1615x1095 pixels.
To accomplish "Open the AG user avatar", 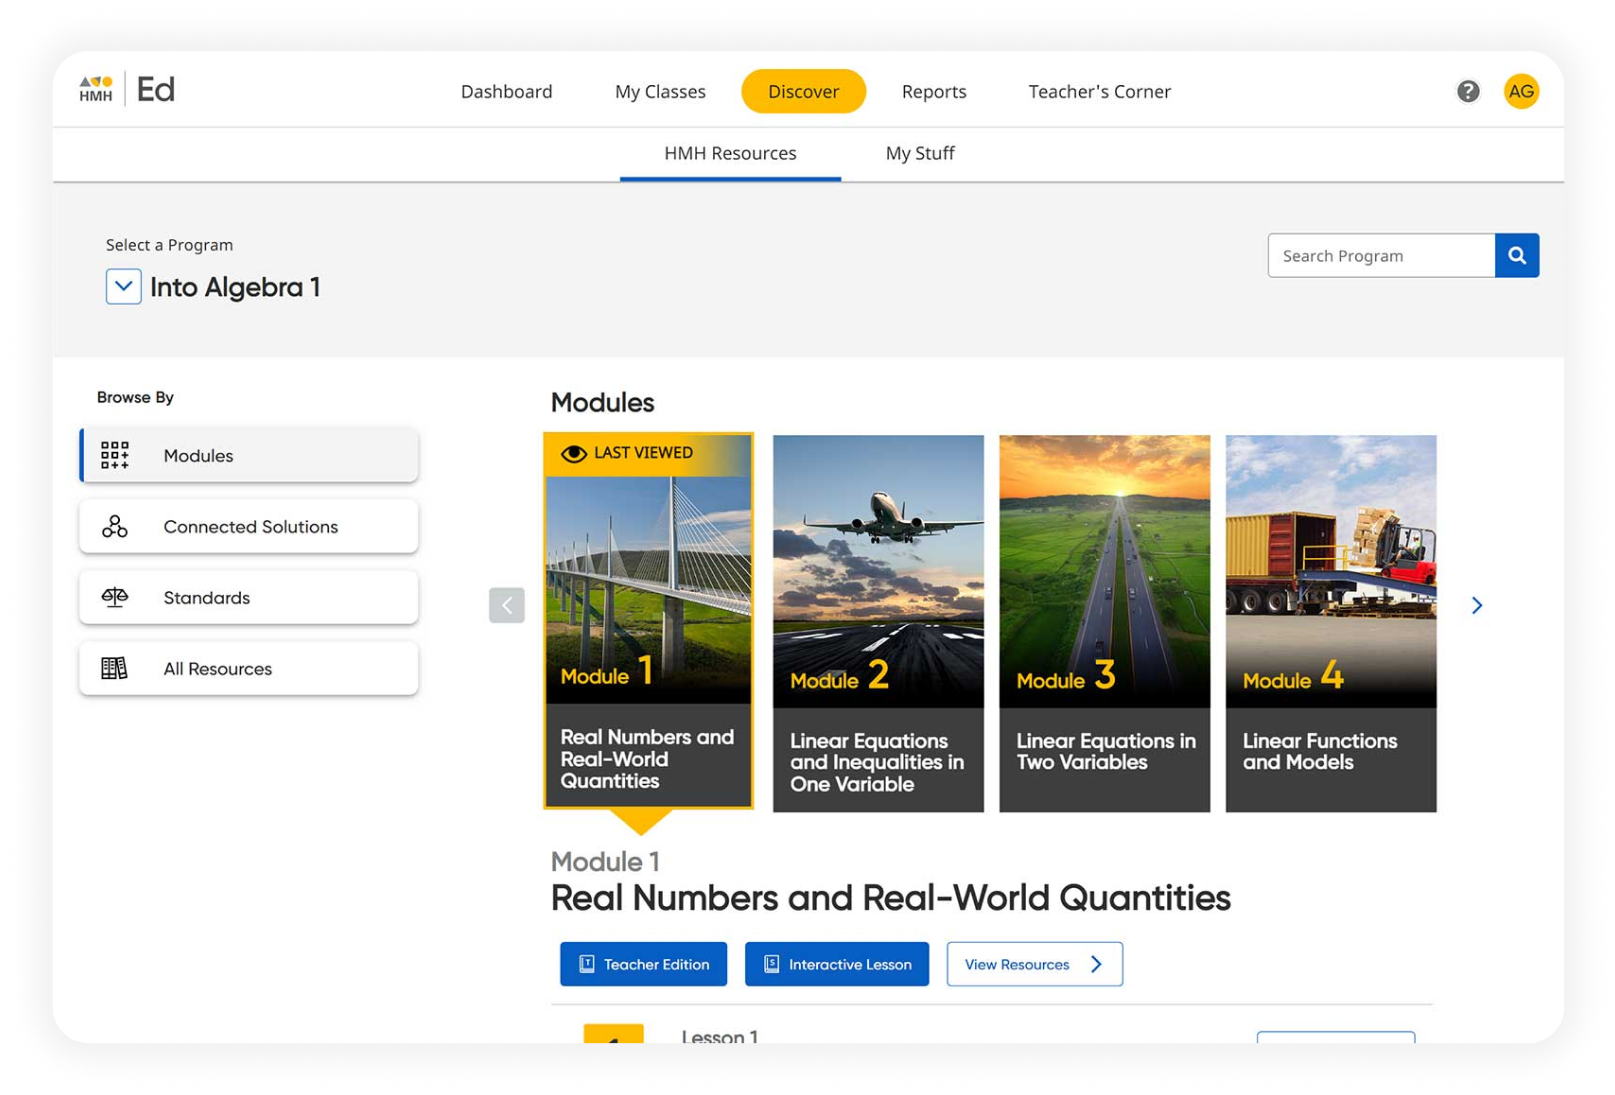I will click(x=1521, y=91).
